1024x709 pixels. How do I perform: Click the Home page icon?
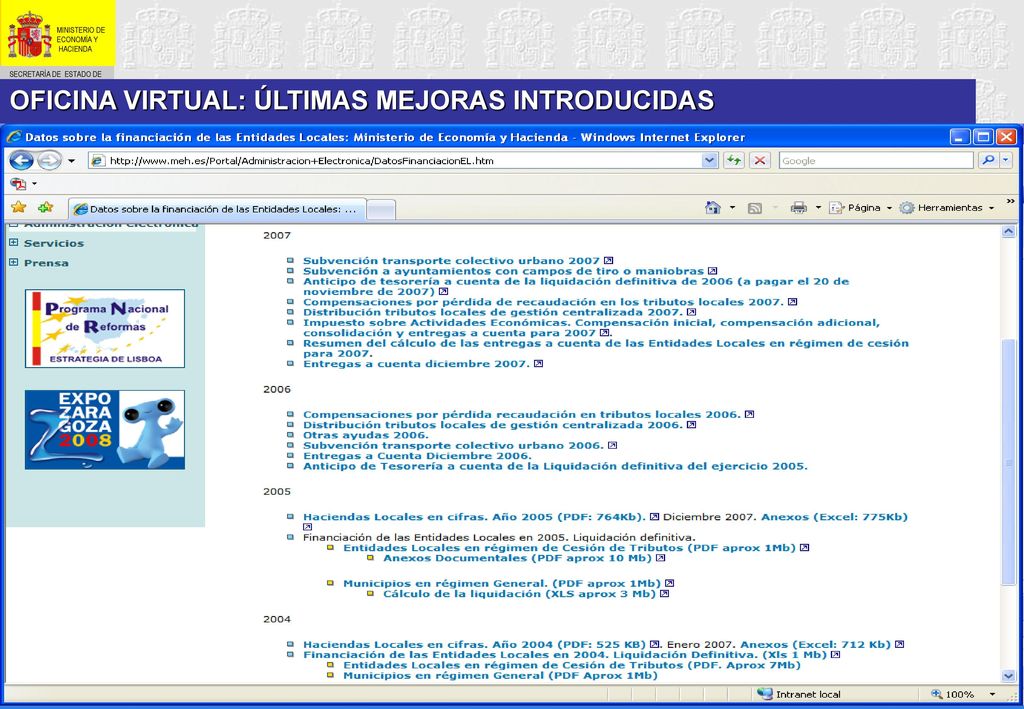[713, 208]
